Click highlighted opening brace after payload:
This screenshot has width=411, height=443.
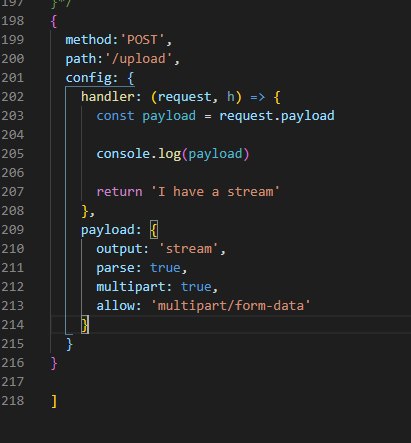pyautogui.click(x=154, y=230)
